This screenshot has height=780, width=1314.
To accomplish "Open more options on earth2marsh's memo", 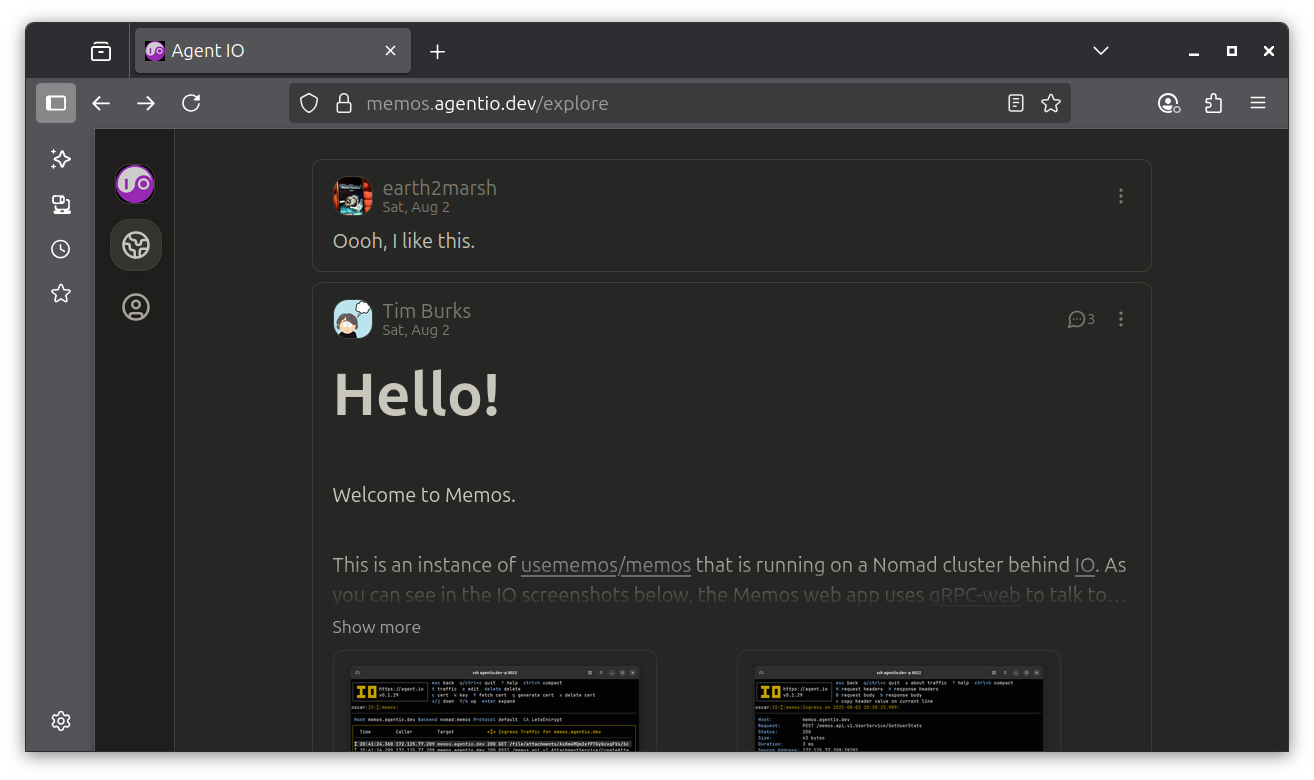I will [1121, 196].
